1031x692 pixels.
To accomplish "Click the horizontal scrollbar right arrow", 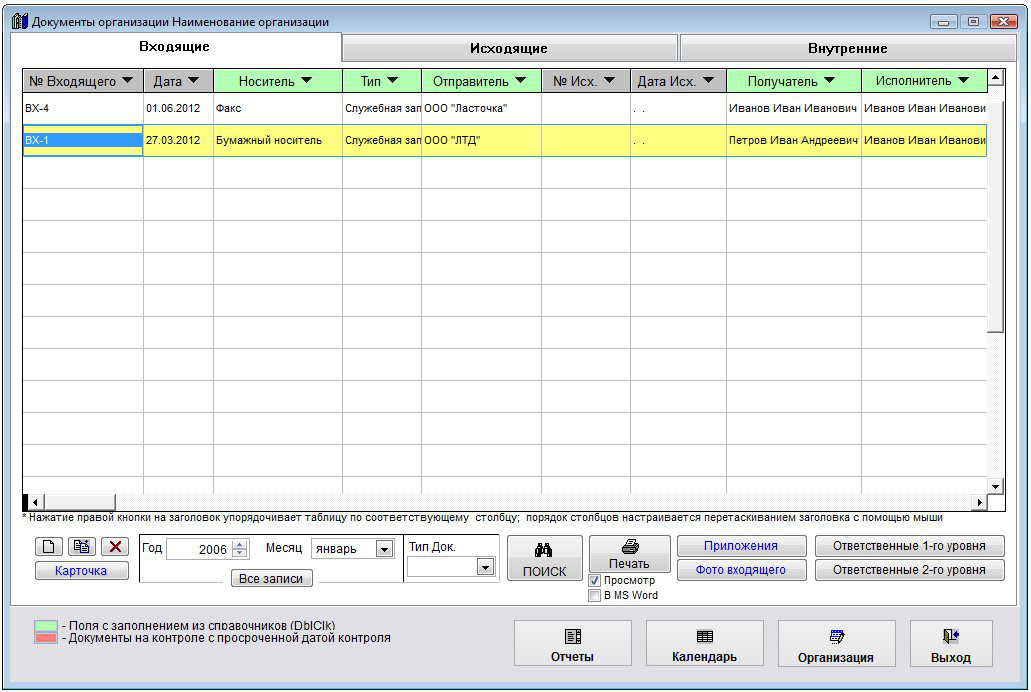I will (980, 502).
